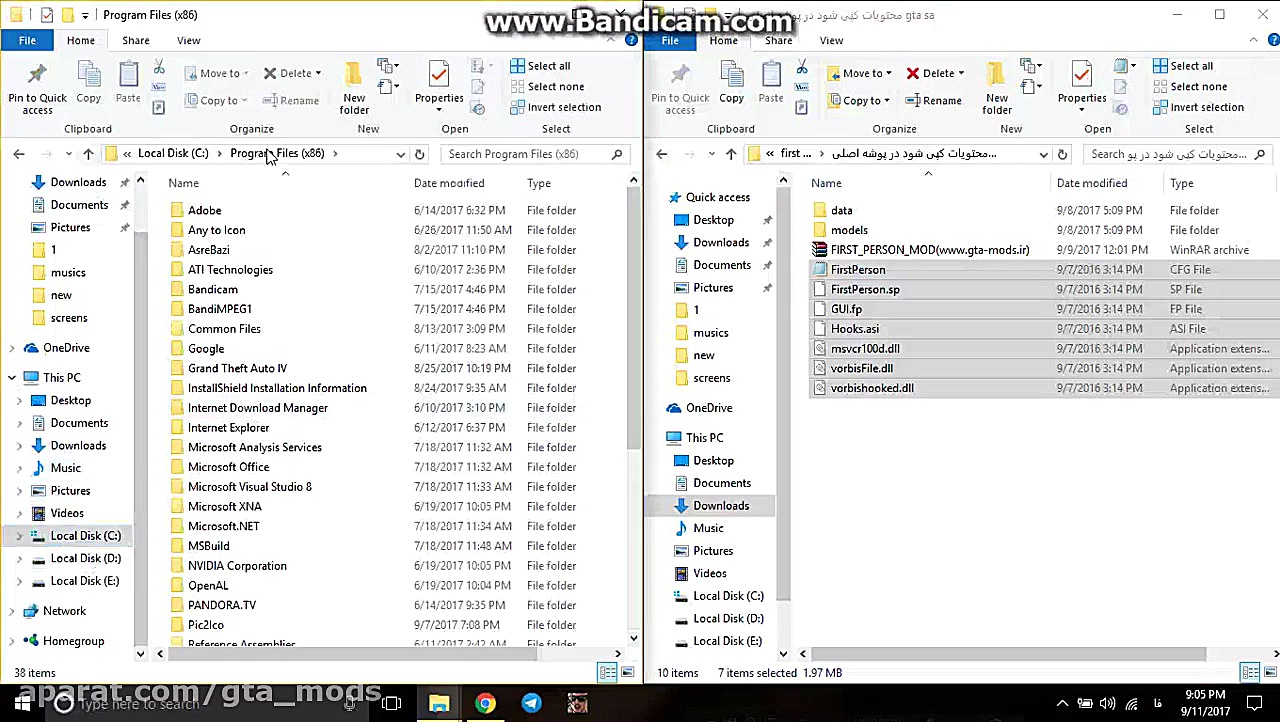Viewport: 1280px width, 722px height.
Task: Go back in gta sa window
Action: pyautogui.click(x=662, y=154)
